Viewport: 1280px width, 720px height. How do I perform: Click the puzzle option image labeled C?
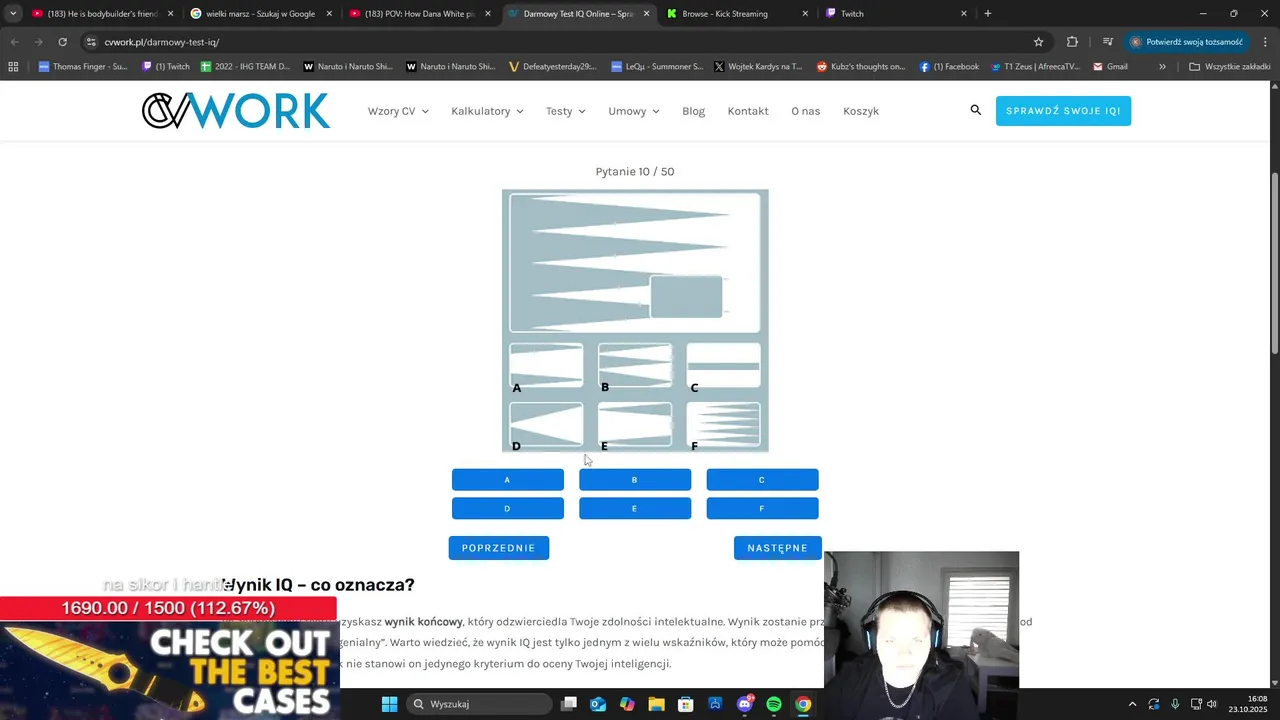(x=723, y=365)
